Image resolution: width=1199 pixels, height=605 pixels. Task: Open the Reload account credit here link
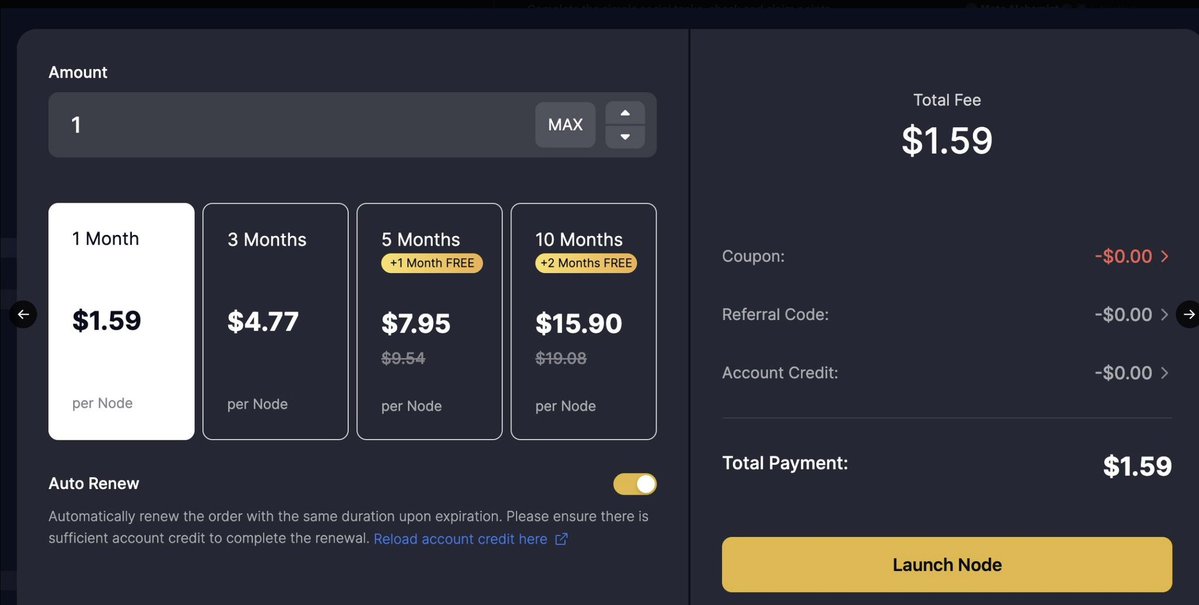(x=460, y=539)
